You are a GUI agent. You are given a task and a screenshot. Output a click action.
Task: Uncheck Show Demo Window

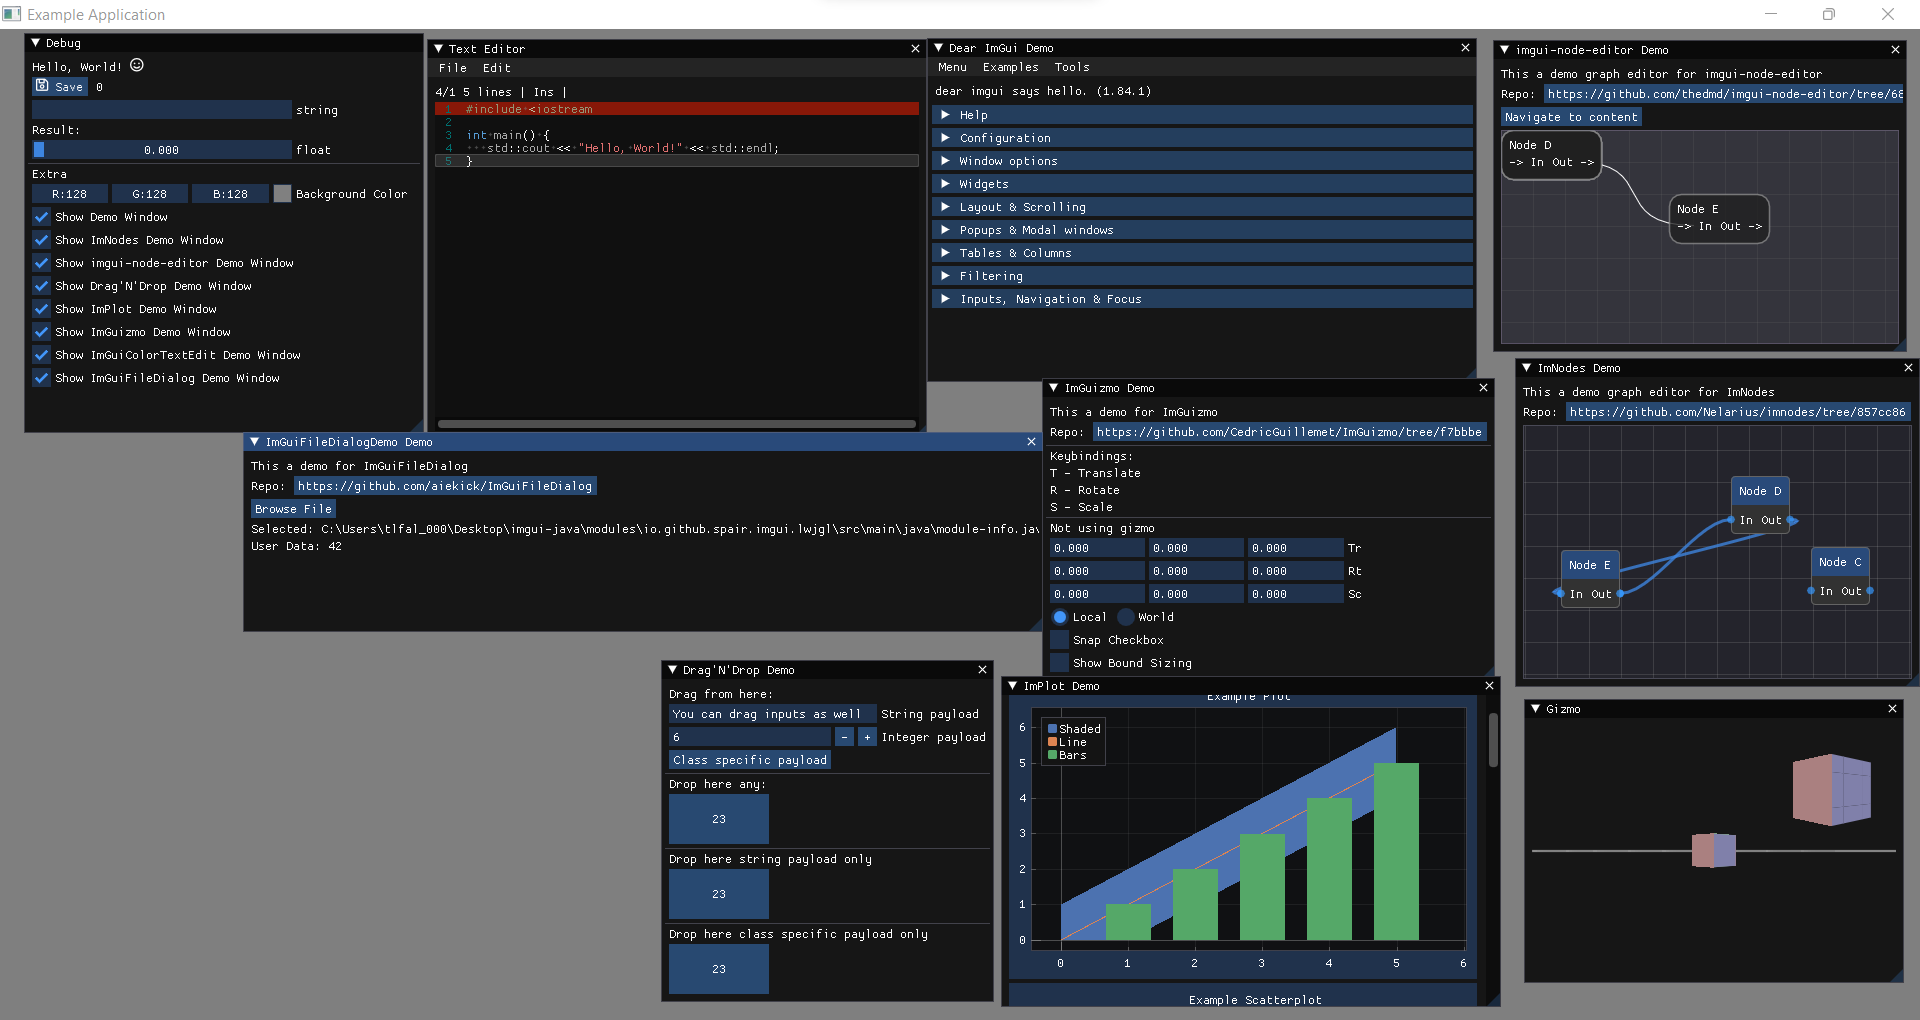click(41, 217)
